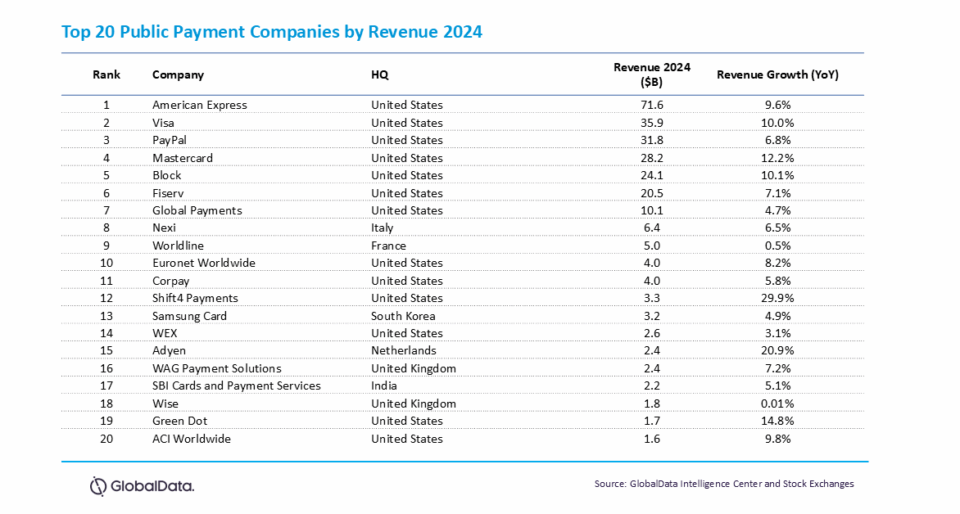The image size is (960, 514).
Task: Click the 29.9% growth value
Action: 778,298
